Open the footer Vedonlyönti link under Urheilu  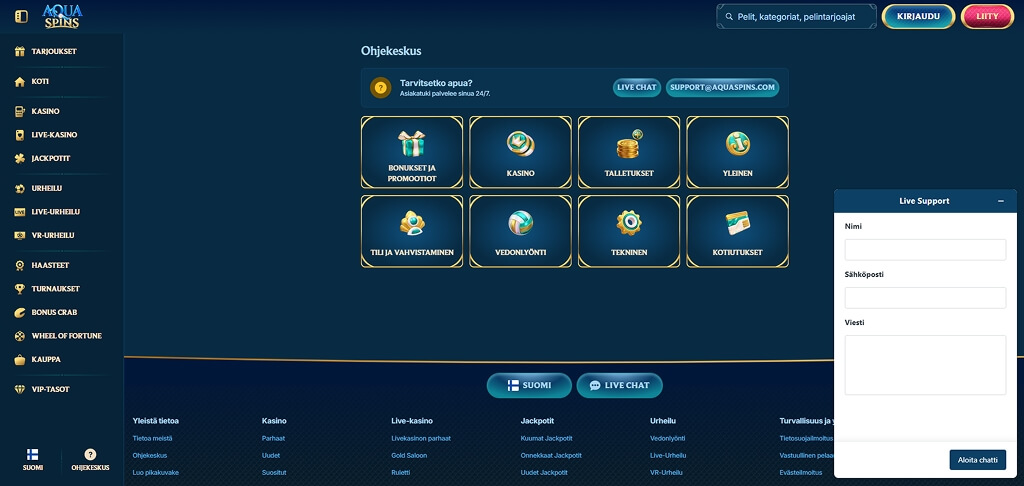coord(667,438)
